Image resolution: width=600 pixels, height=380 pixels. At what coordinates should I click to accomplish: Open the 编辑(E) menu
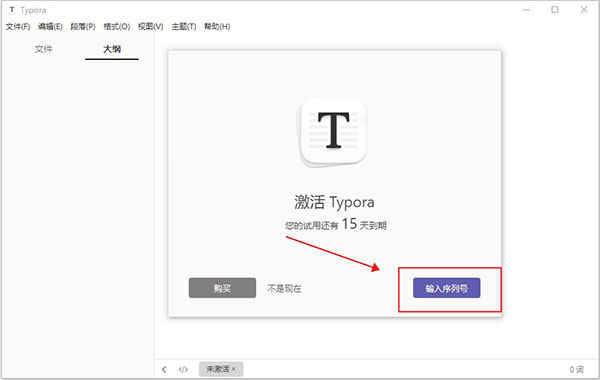click(x=50, y=27)
